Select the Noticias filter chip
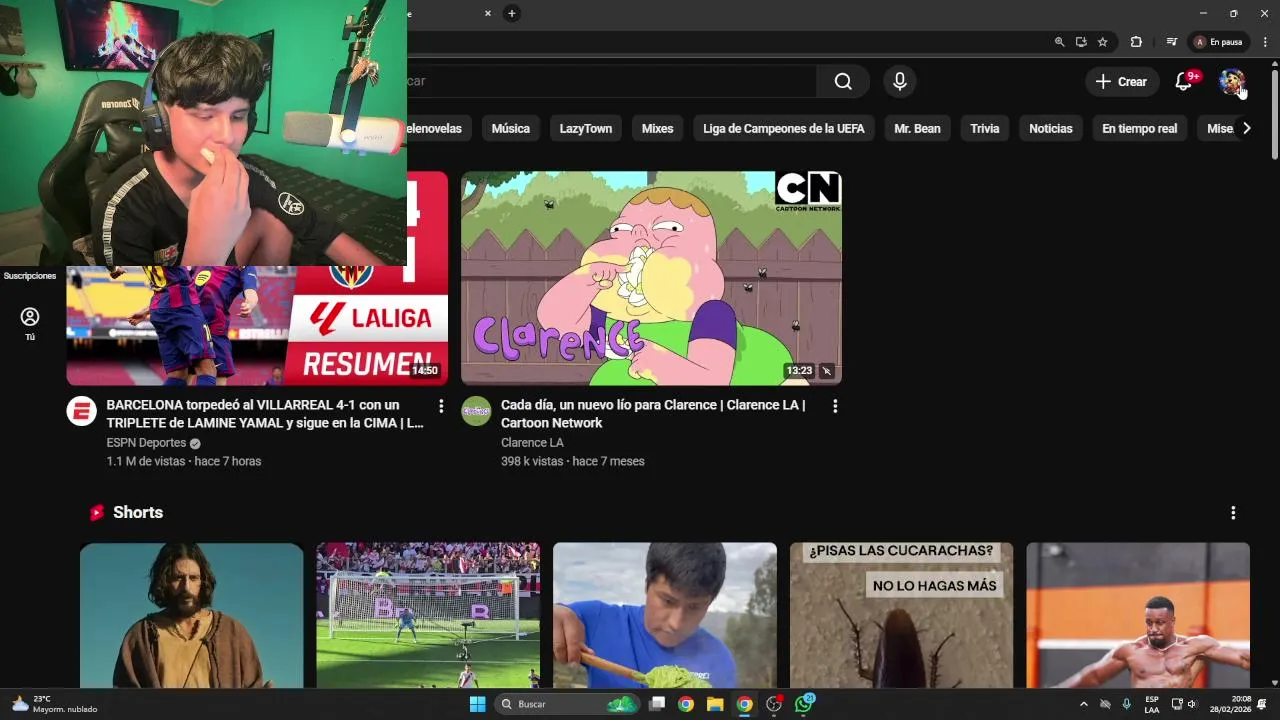The image size is (1280, 720). point(1050,128)
